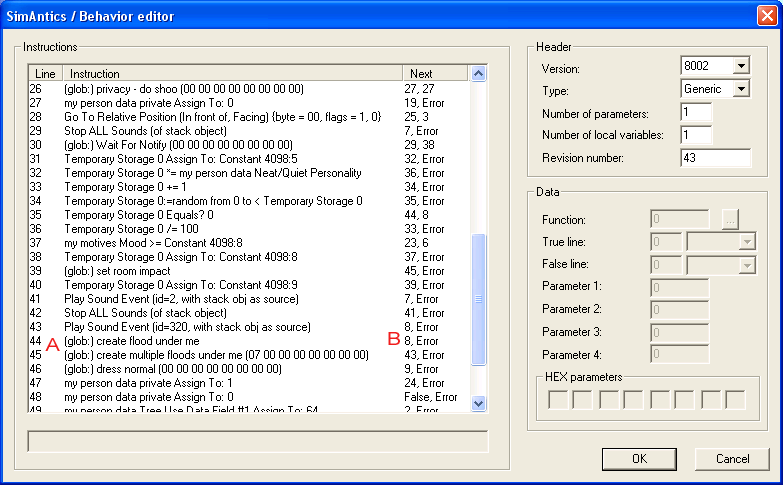Cancel the Behavior editor dialog
The height and width of the screenshot is (485, 783).
[x=732, y=459]
